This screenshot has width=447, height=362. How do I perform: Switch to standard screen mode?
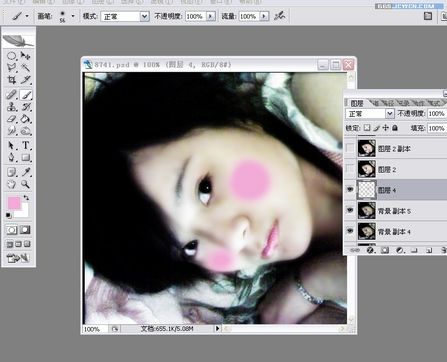(10, 244)
